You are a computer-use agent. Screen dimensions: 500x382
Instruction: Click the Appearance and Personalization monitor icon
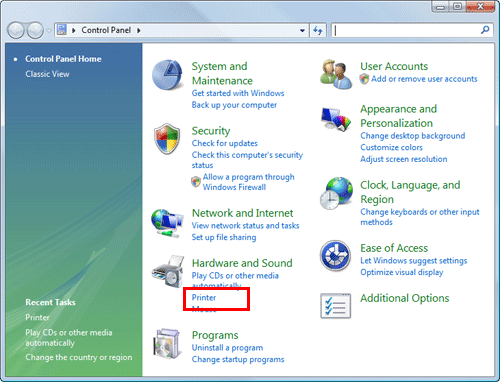[336, 119]
